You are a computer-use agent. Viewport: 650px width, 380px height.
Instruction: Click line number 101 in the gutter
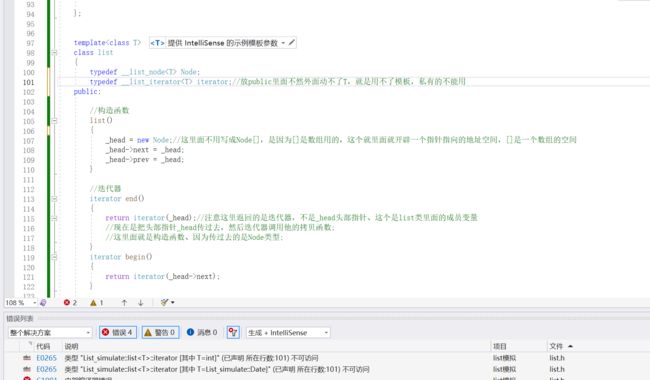point(29,82)
